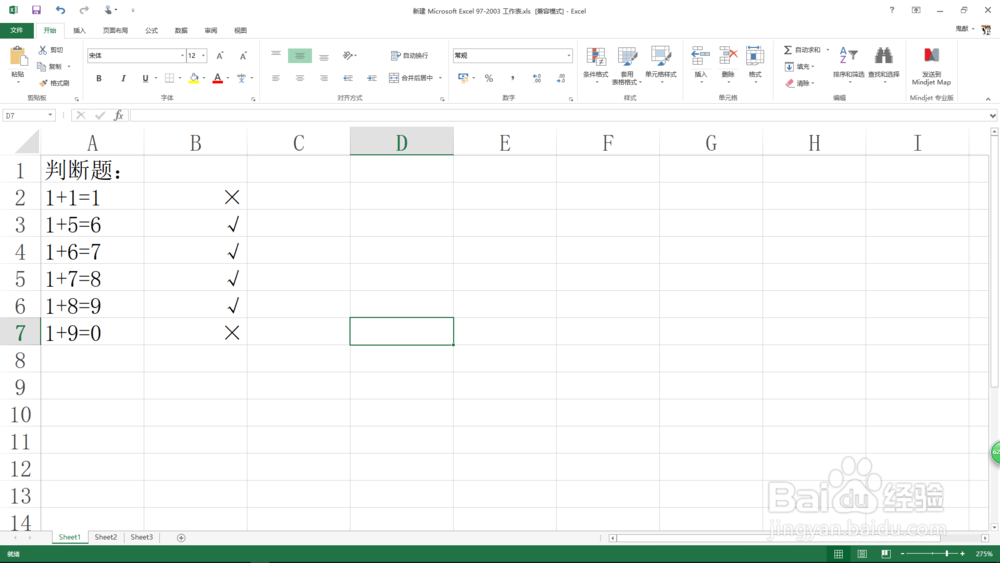Decrease decimal places

click(561, 78)
